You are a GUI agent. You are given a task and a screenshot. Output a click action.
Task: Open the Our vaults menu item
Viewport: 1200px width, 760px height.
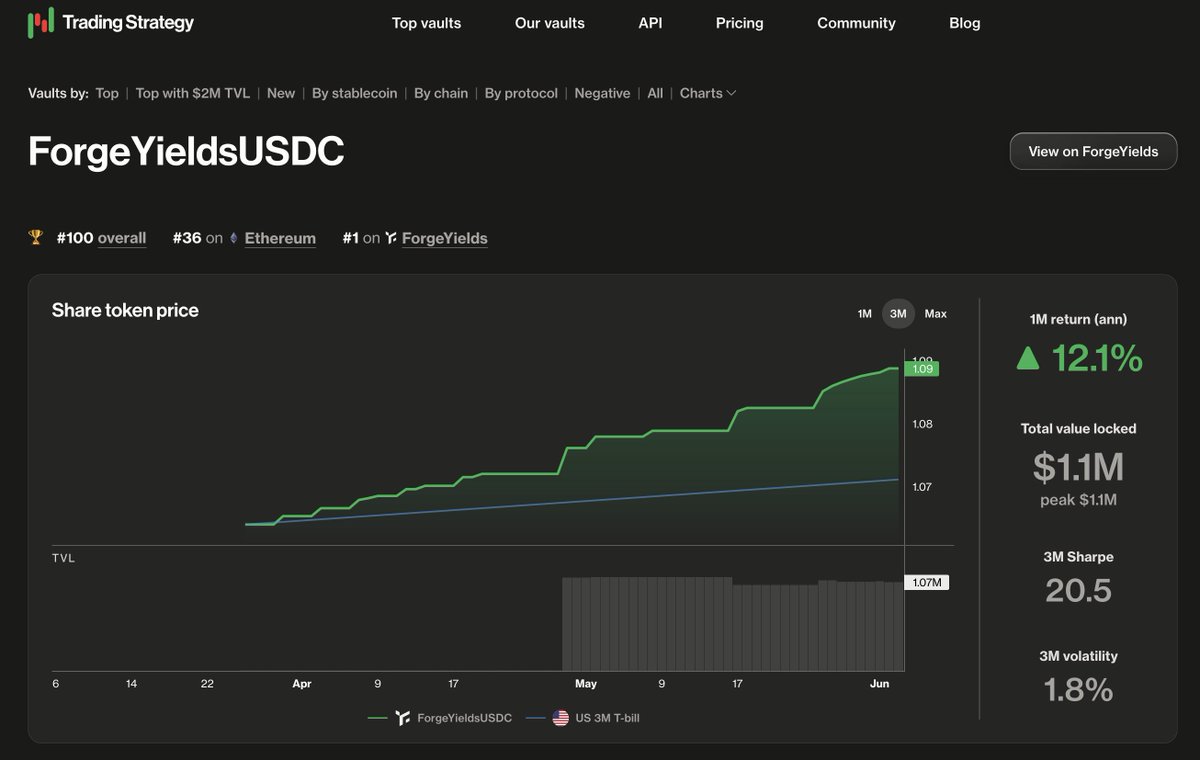[550, 23]
